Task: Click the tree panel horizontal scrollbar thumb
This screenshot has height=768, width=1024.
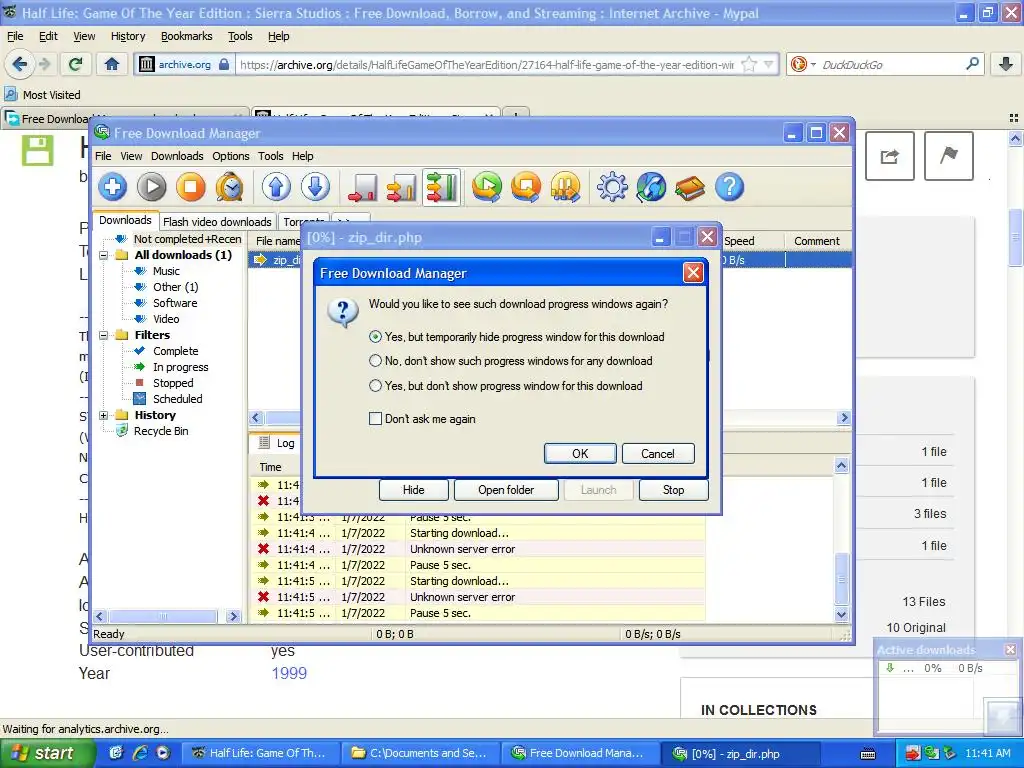Action: (163, 616)
